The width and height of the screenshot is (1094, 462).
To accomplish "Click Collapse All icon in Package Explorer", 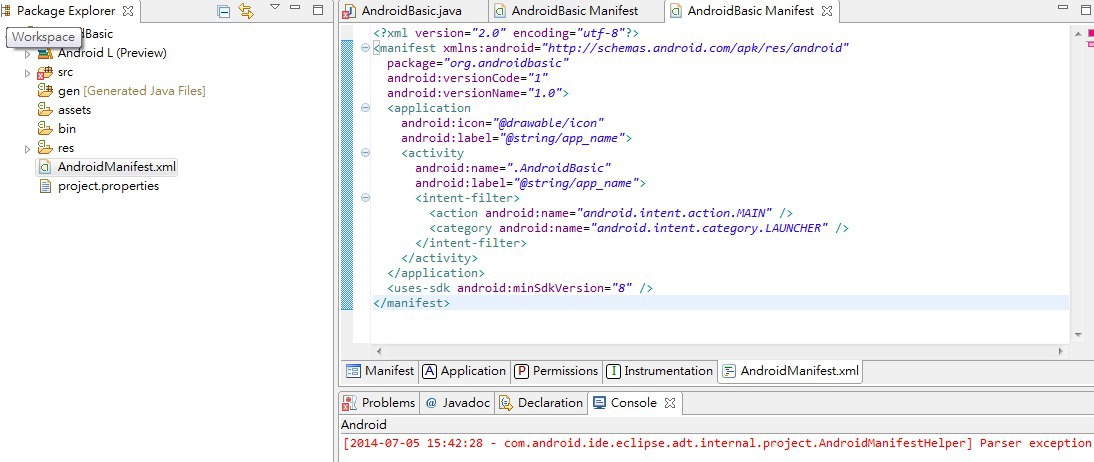I will click(224, 12).
